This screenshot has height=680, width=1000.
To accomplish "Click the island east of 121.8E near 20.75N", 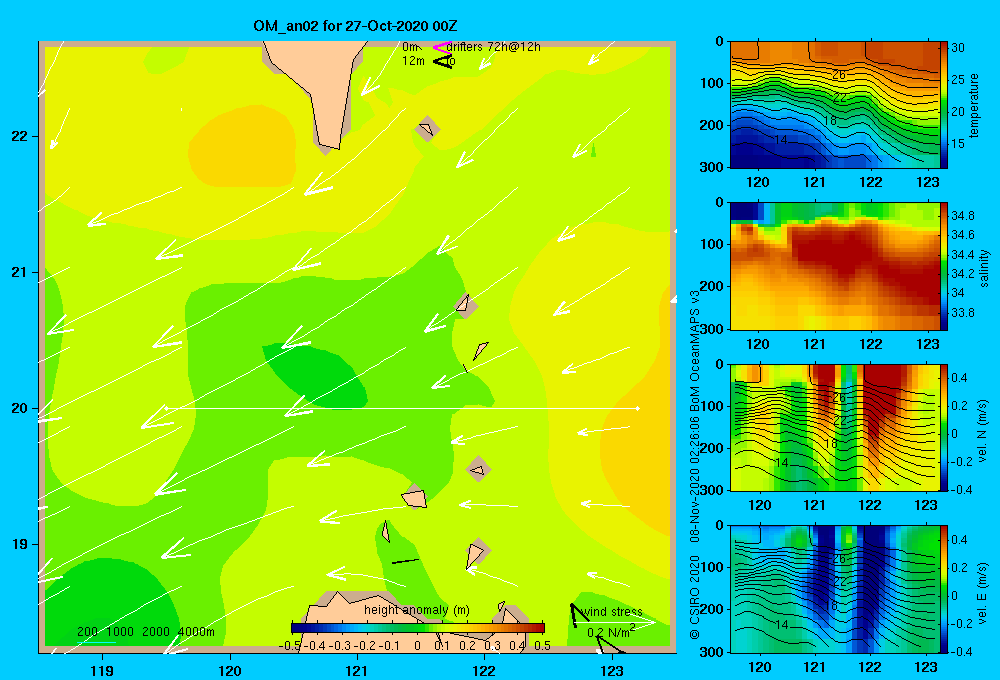I will click(466, 305).
